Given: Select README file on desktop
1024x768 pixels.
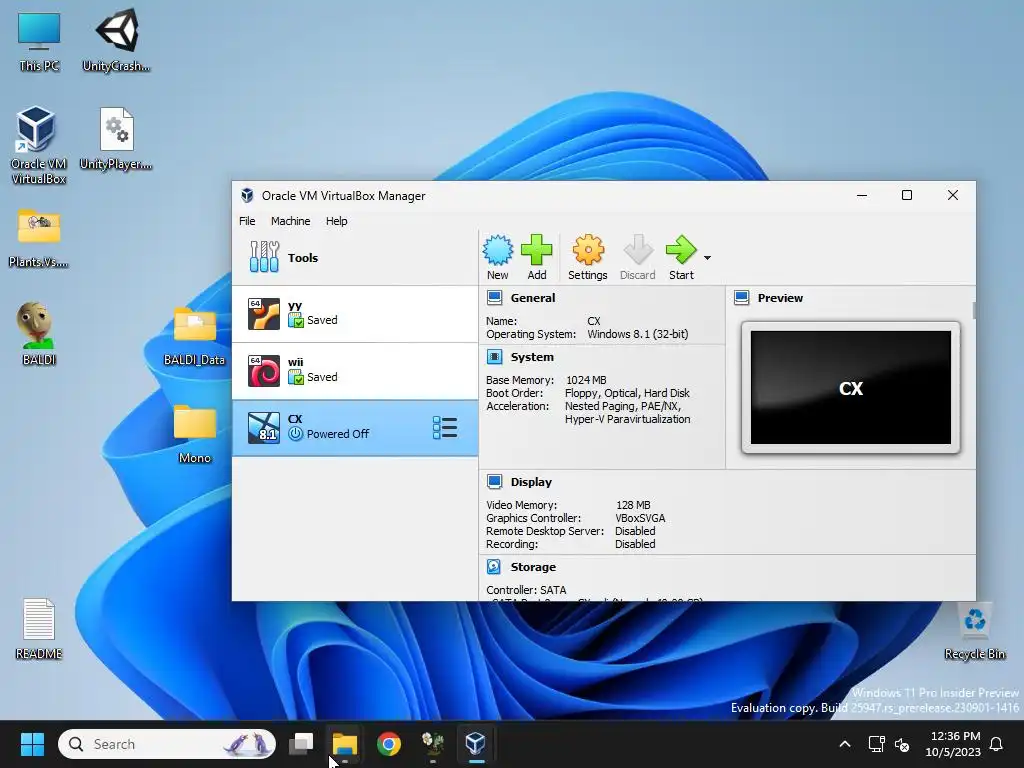Looking at the screenshot, I should (x=39, y=629).
